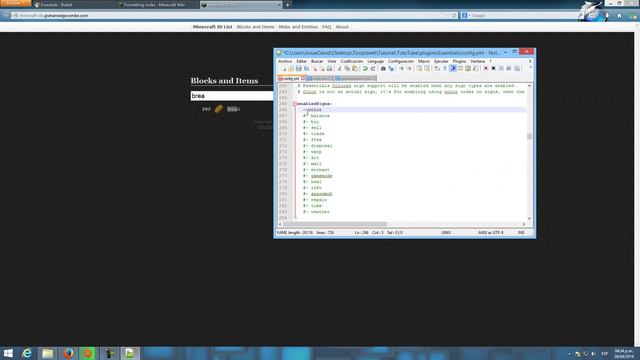Expand Notepad++ toolbar overflow chevron
The image size is (640, 360).
531,67
